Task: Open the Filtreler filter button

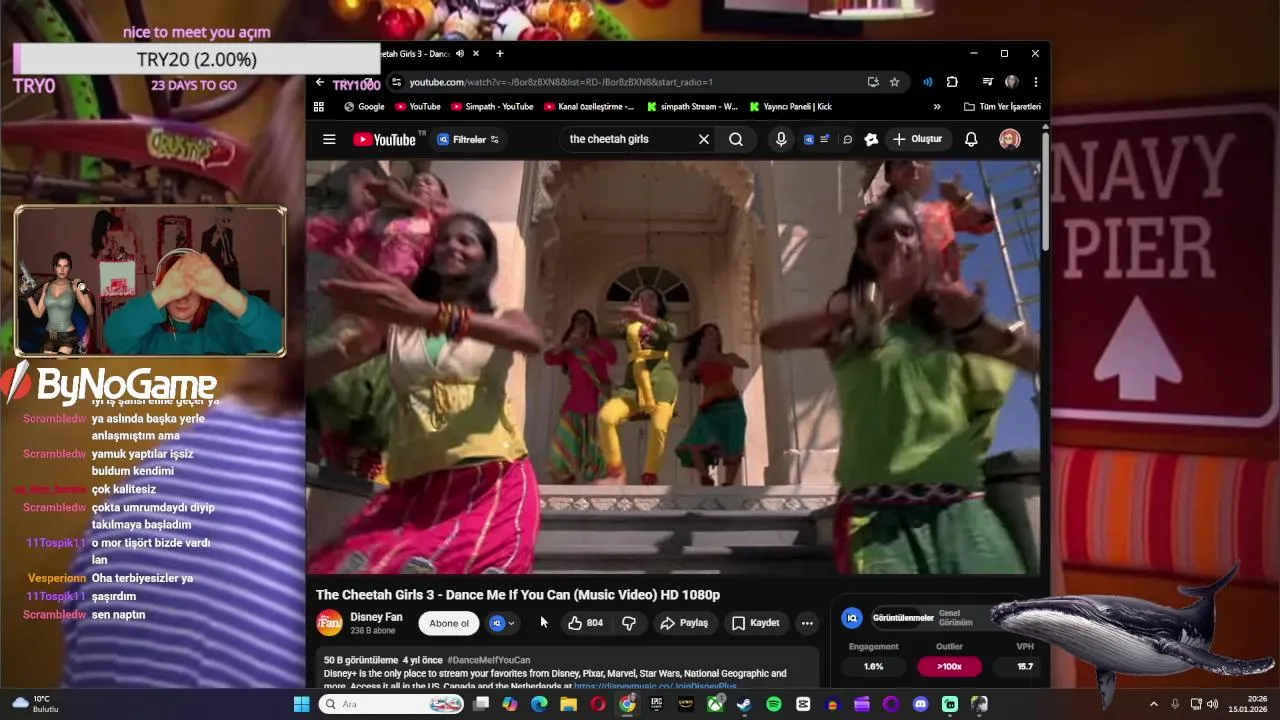Action: point(468,139)
